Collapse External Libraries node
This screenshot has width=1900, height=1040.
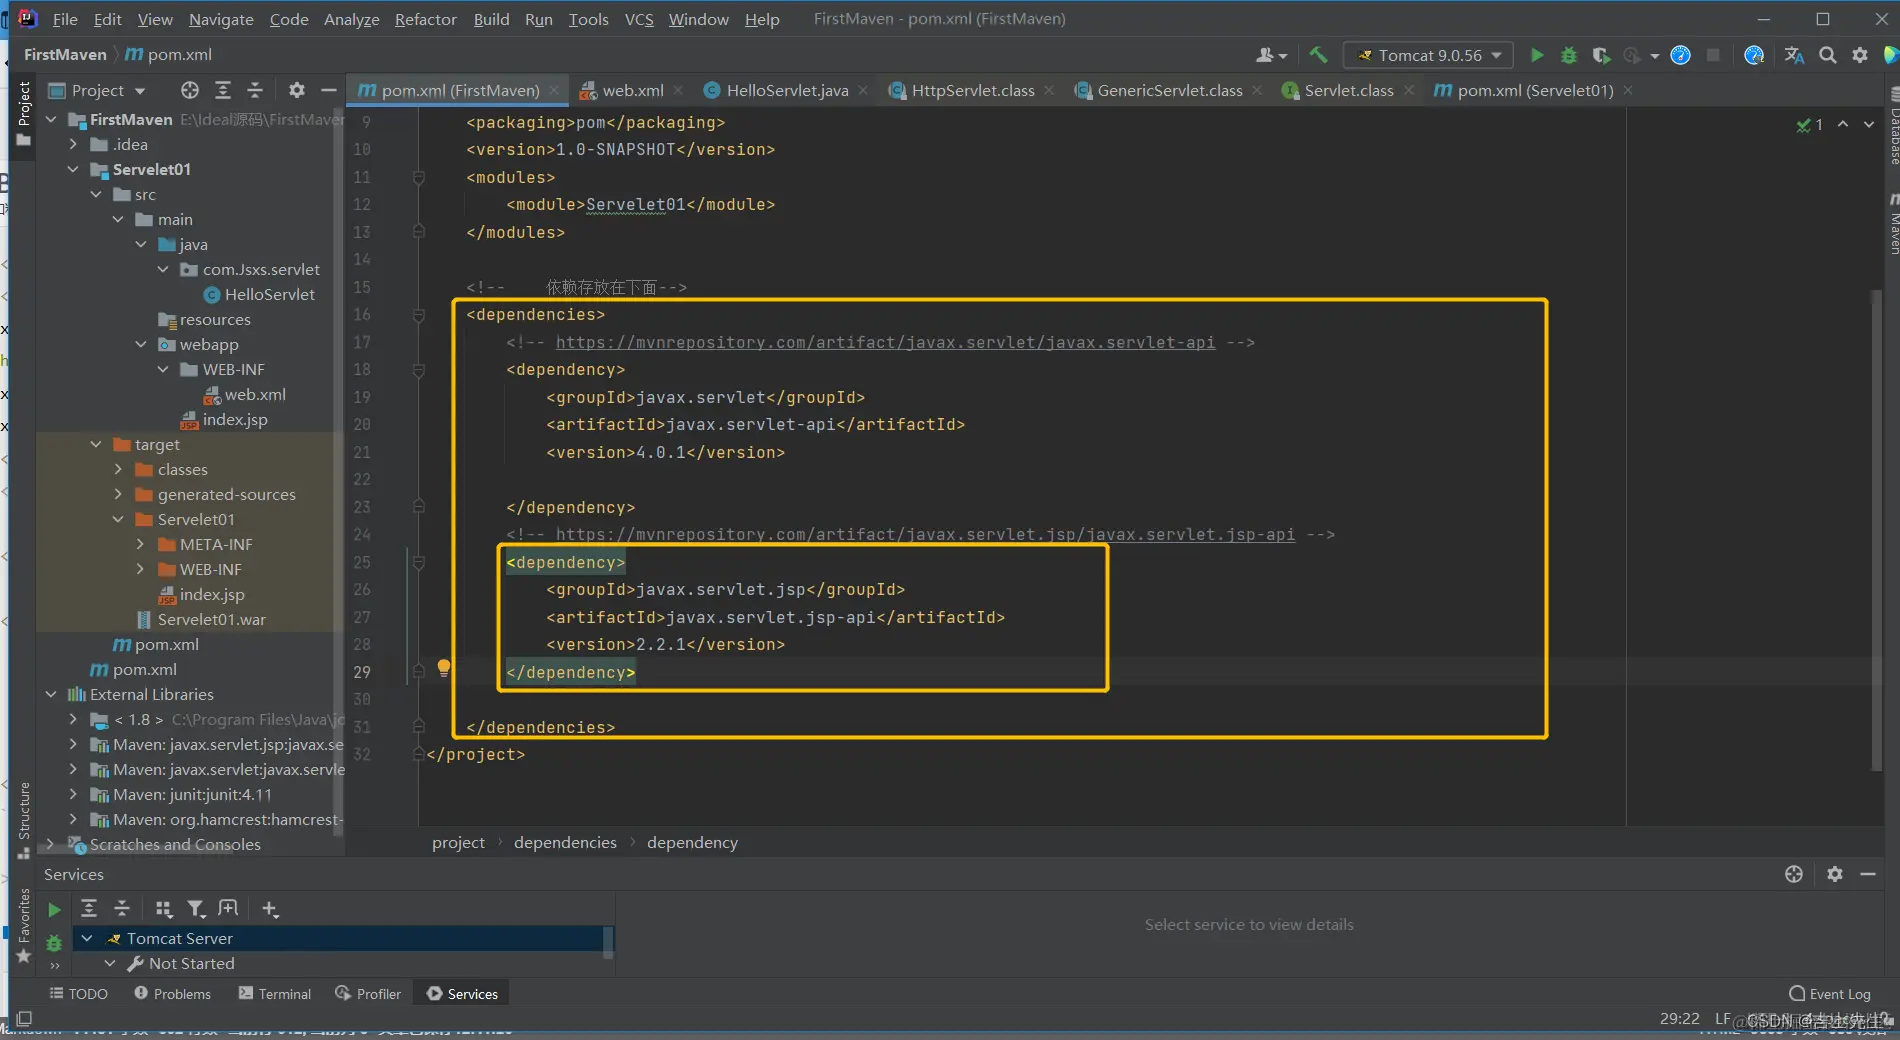click(x=51, y=694)
